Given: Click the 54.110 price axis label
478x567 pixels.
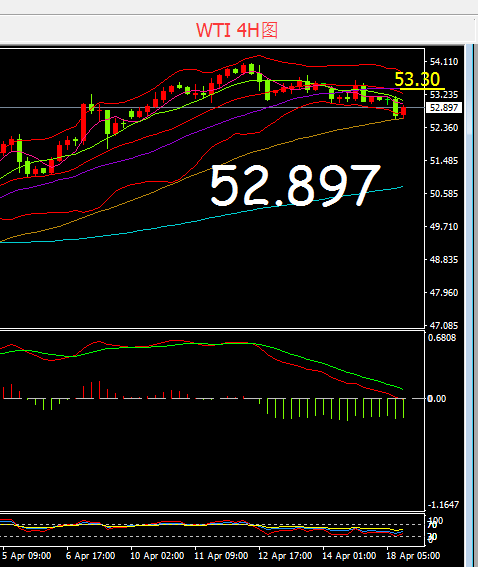Looking at the screenshot, I should [444, 62].
